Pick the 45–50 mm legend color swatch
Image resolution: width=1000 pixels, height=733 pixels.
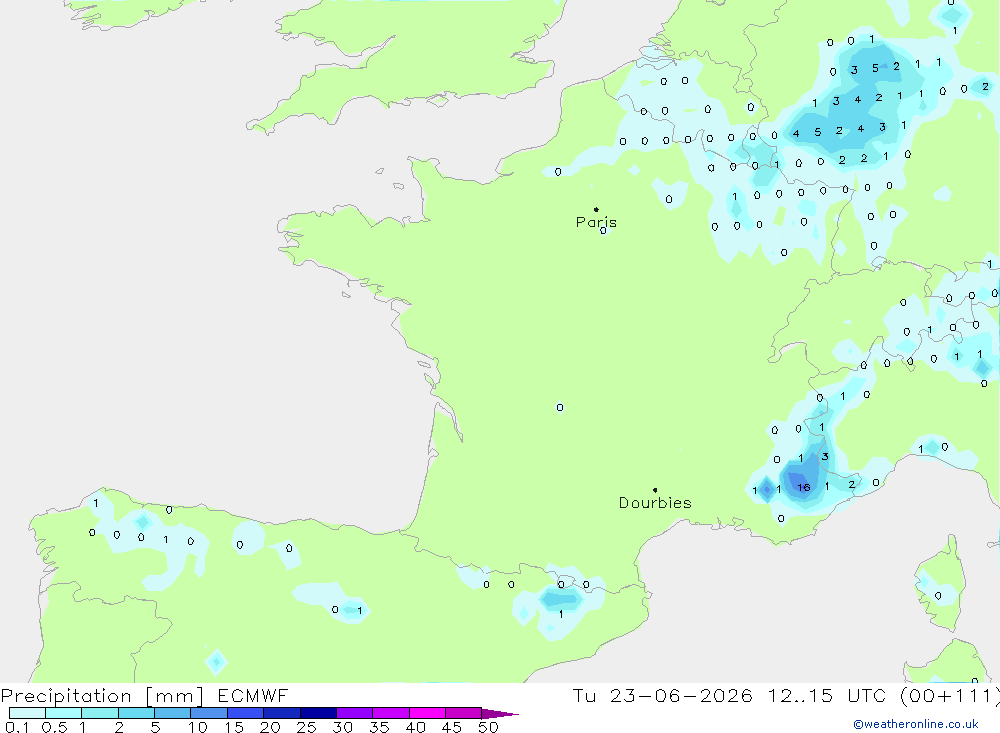click(464, 713)
